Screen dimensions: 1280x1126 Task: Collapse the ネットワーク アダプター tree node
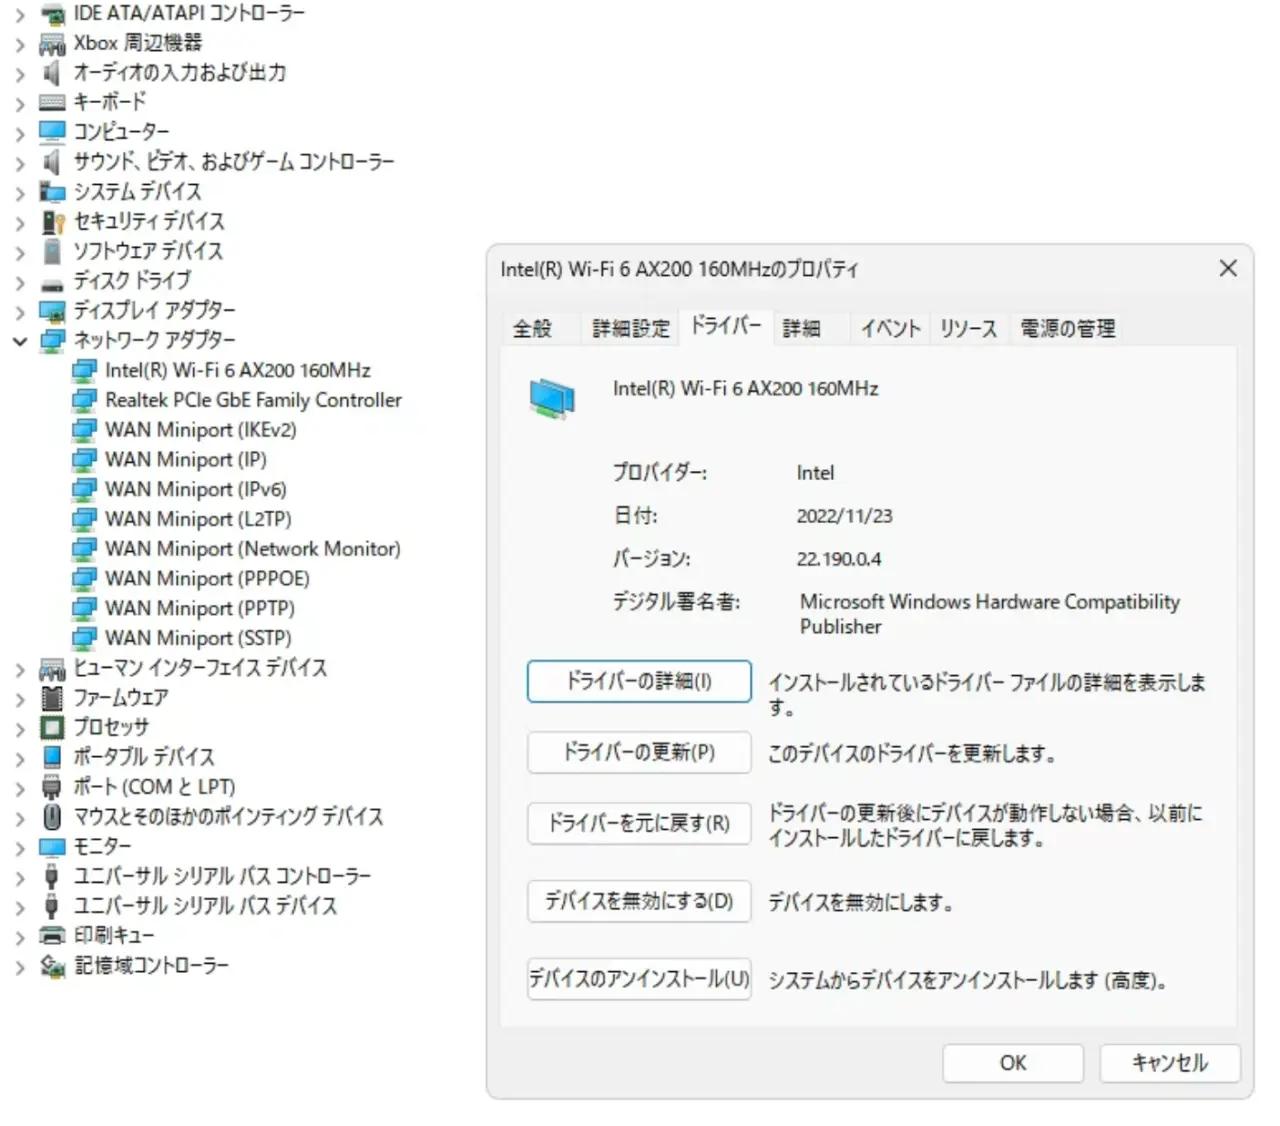click(20, 341)
